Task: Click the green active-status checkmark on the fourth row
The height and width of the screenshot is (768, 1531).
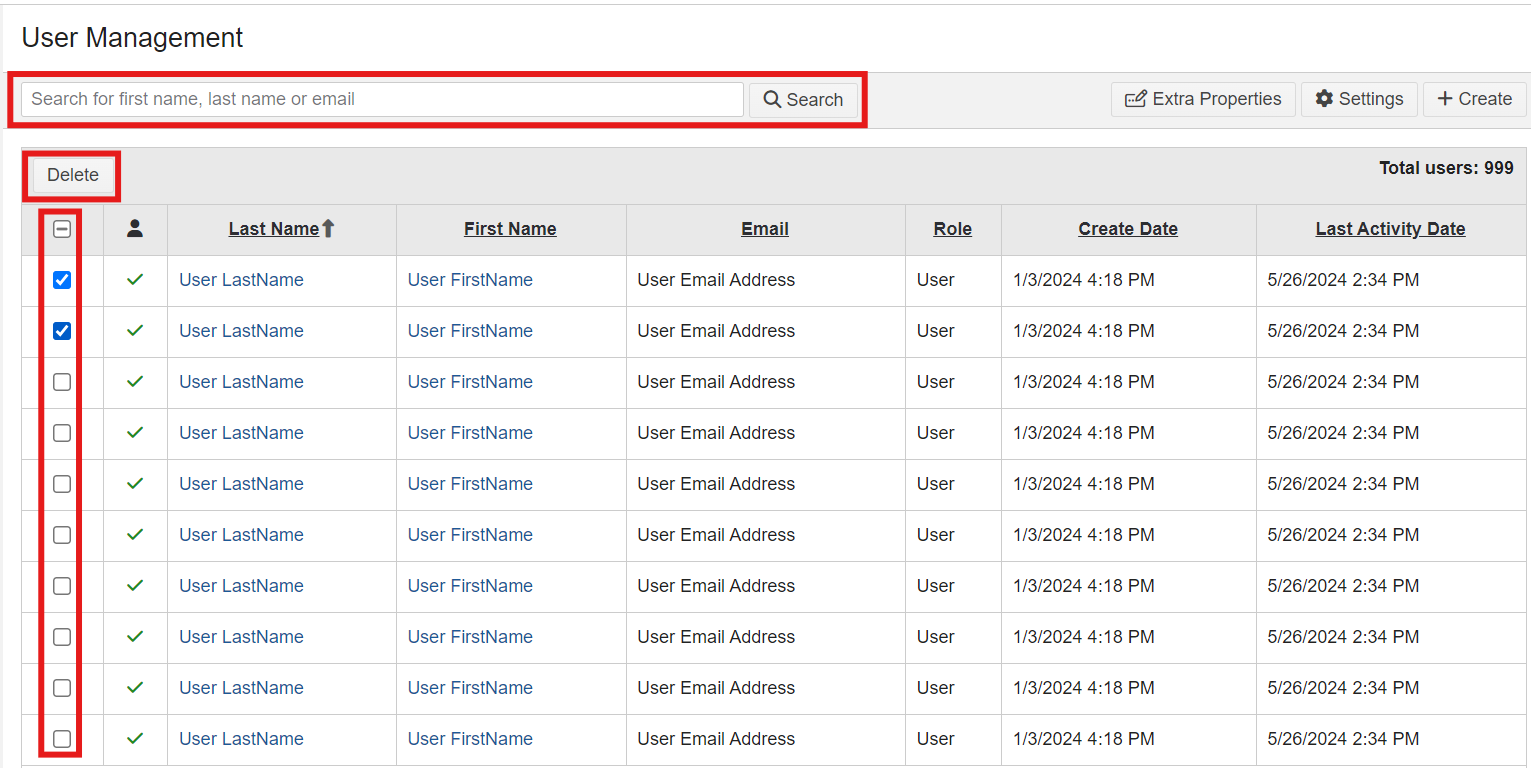Action: coord(135,433)
